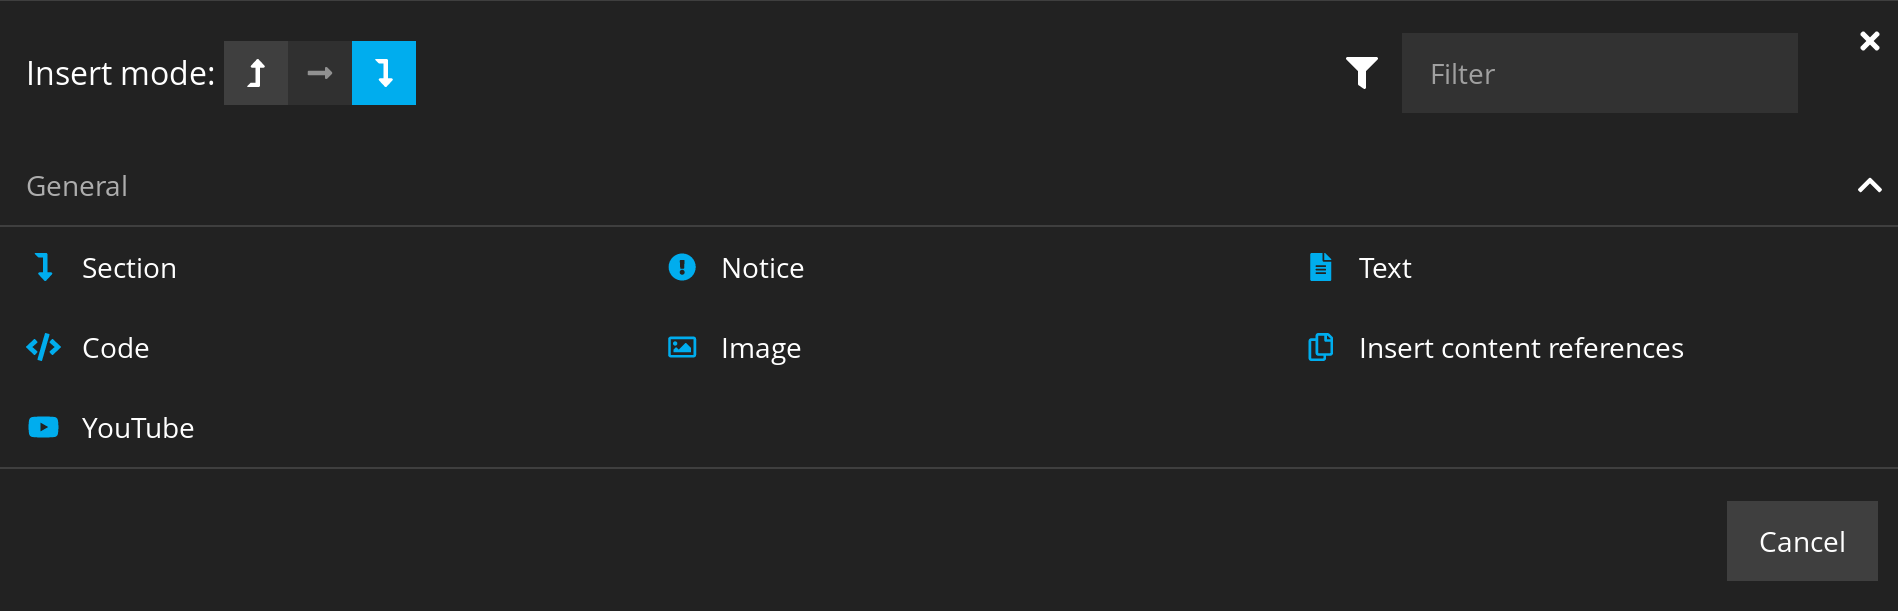
Task: Select the insert-below mode arrow
Action: (384, 72)
